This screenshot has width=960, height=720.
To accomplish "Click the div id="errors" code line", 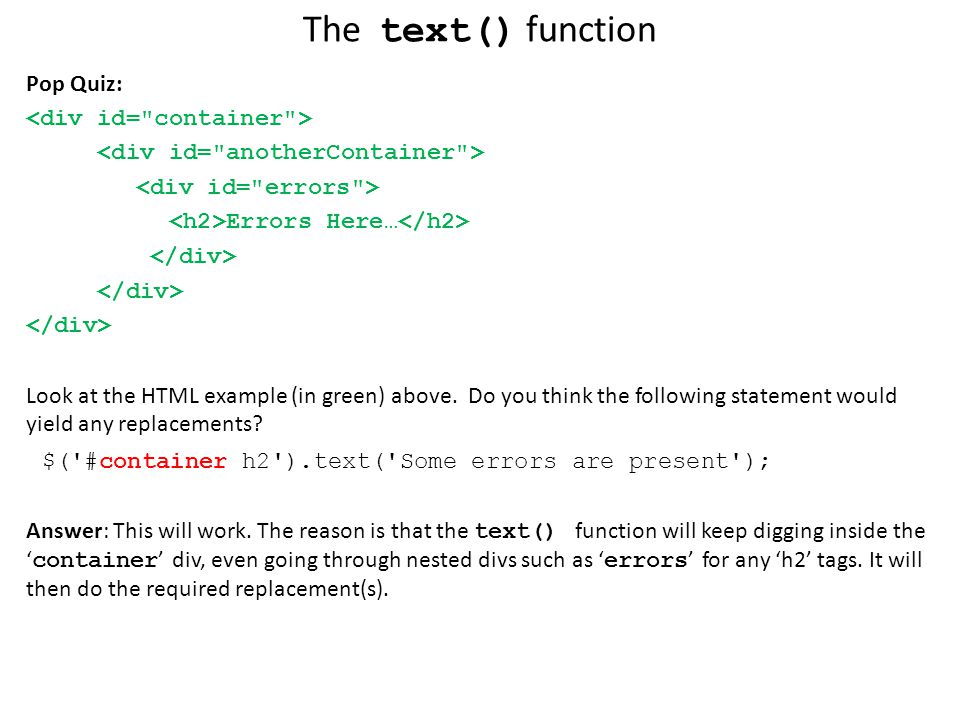I will (258, 187).
